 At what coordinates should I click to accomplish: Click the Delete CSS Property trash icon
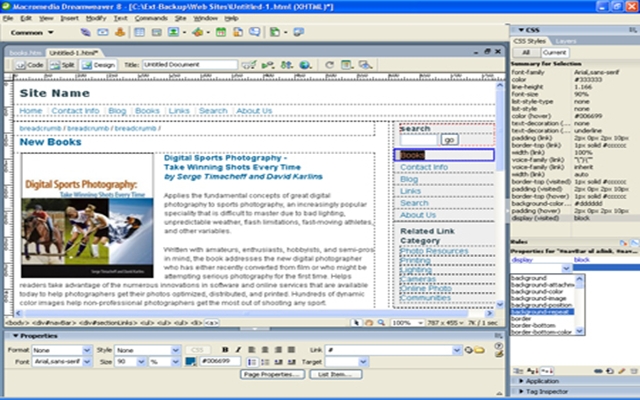[633, 371]
